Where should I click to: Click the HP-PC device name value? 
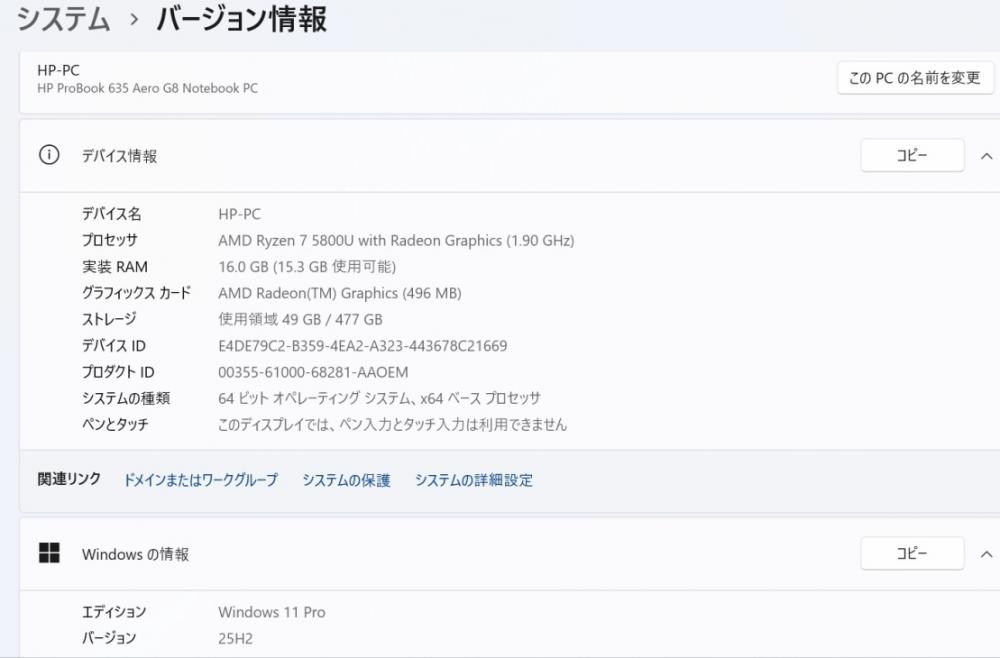239,214
